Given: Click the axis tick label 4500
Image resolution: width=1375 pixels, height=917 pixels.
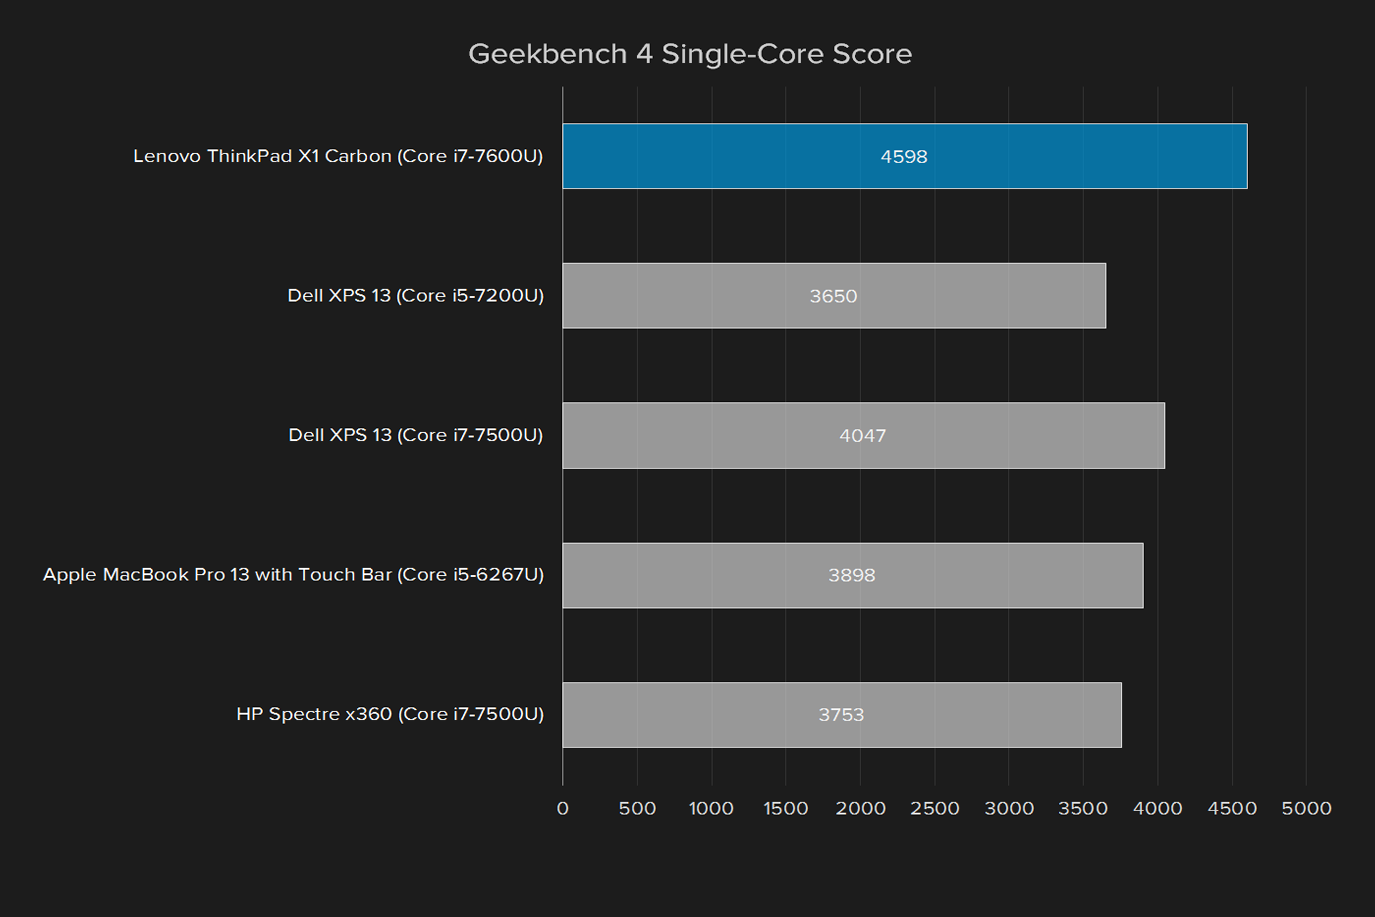Looking at the screenshot, I should pos(1232,808).
